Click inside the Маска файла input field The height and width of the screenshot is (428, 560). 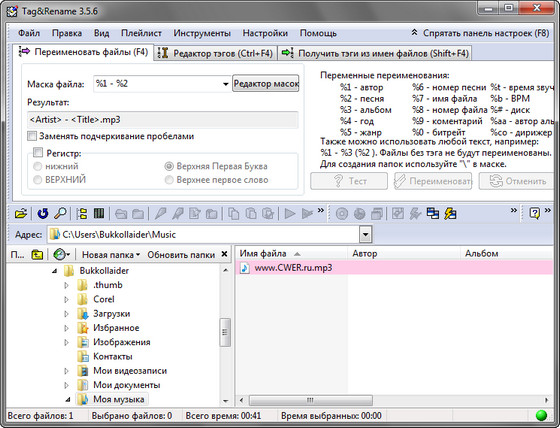click(157, 84)
